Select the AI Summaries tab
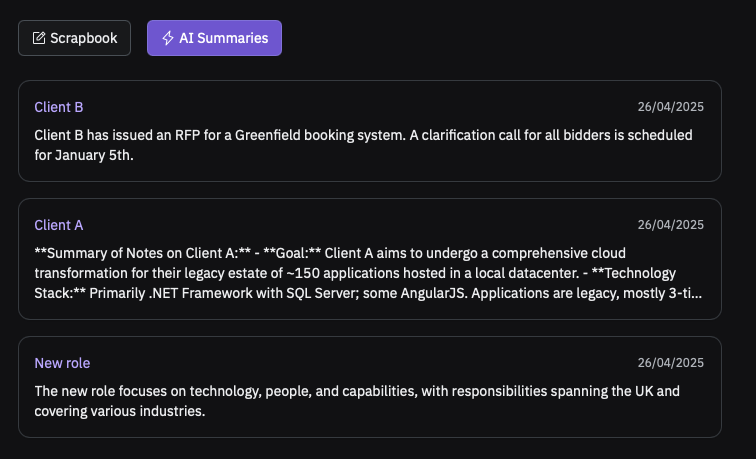 pos(214,38)
